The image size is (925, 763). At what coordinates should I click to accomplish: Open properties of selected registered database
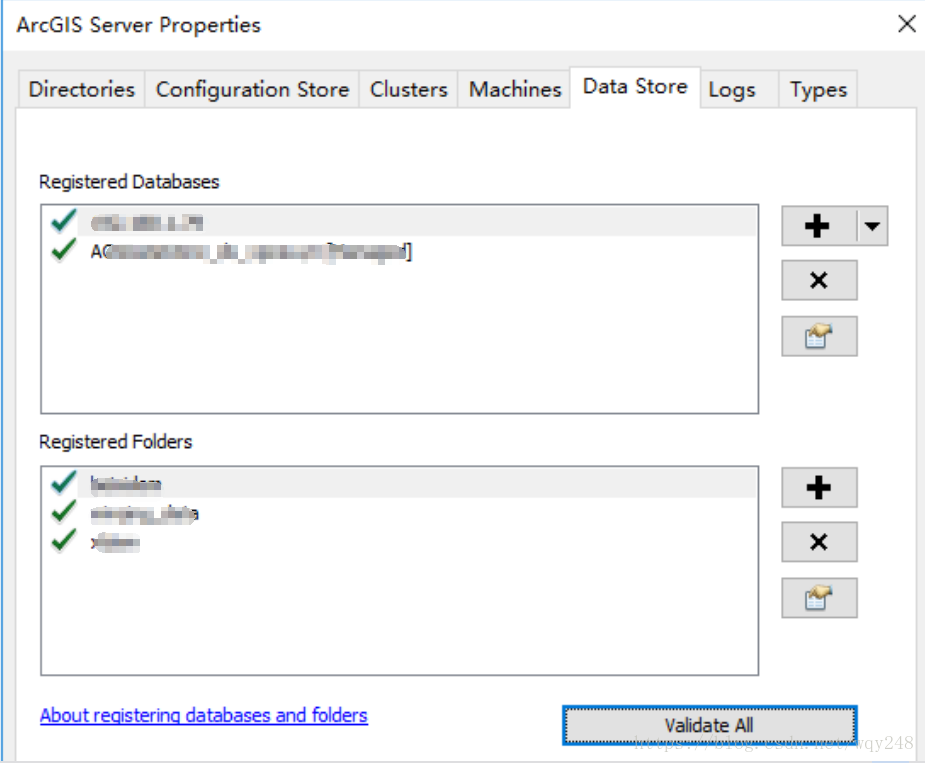[819, 336]
